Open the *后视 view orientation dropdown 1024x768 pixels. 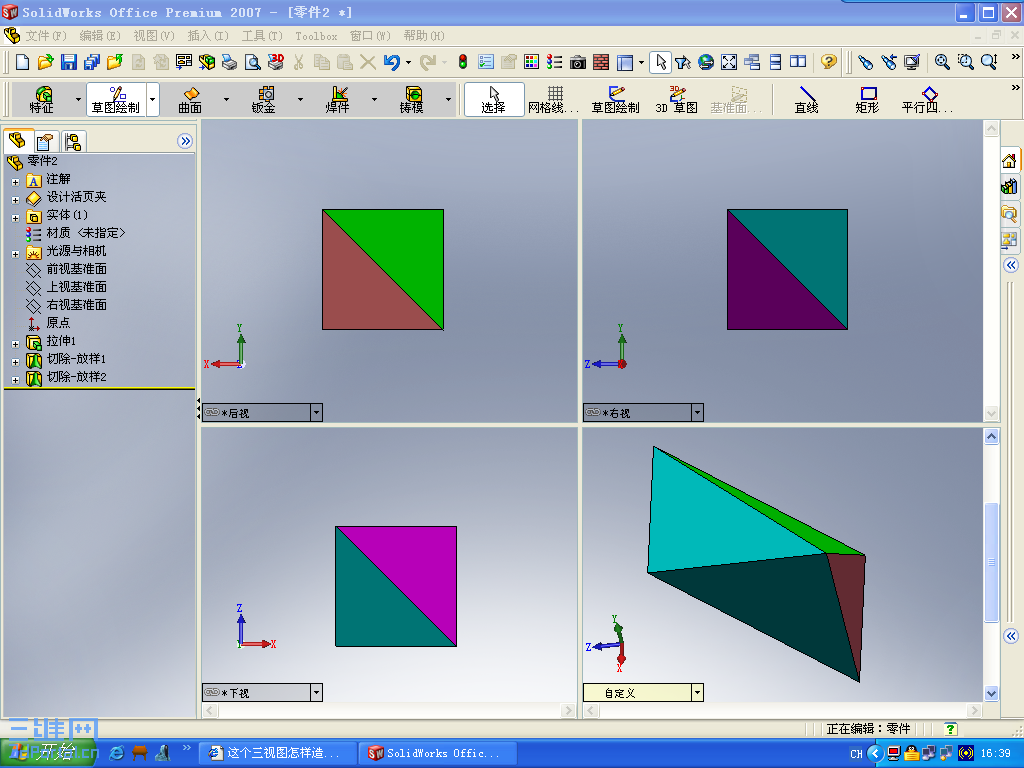point(316,412)
